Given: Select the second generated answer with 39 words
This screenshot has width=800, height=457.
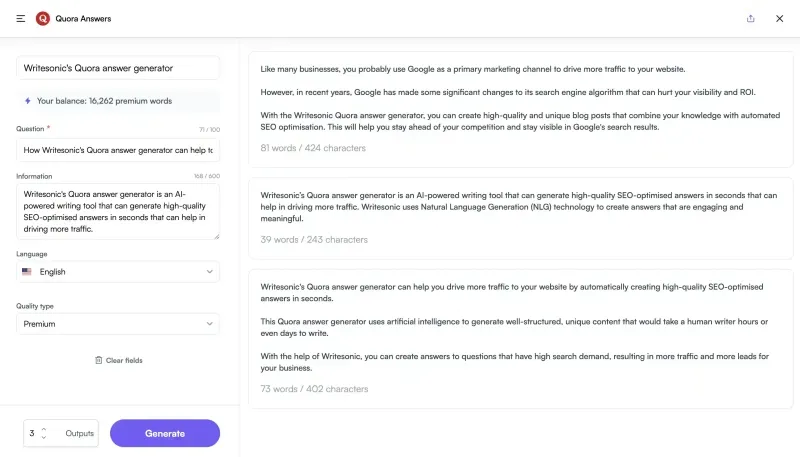Looking at the screenshot, I should [520, 218].
